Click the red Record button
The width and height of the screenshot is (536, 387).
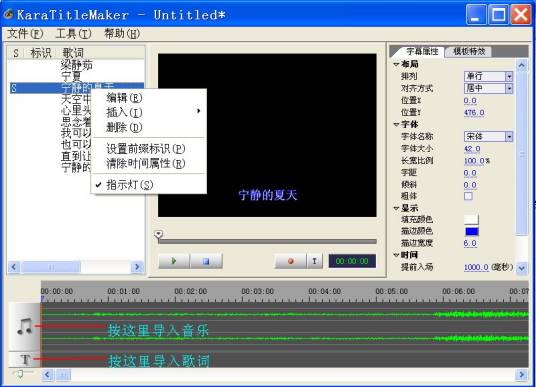[291, 261]
